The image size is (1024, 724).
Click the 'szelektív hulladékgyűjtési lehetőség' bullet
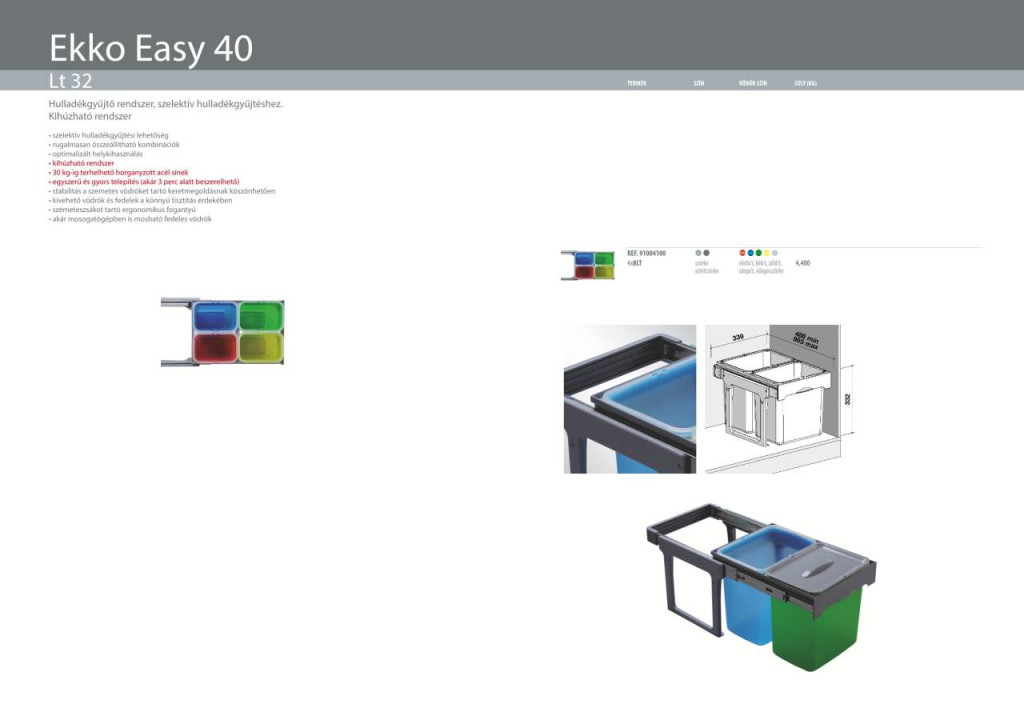pos(108,135)
